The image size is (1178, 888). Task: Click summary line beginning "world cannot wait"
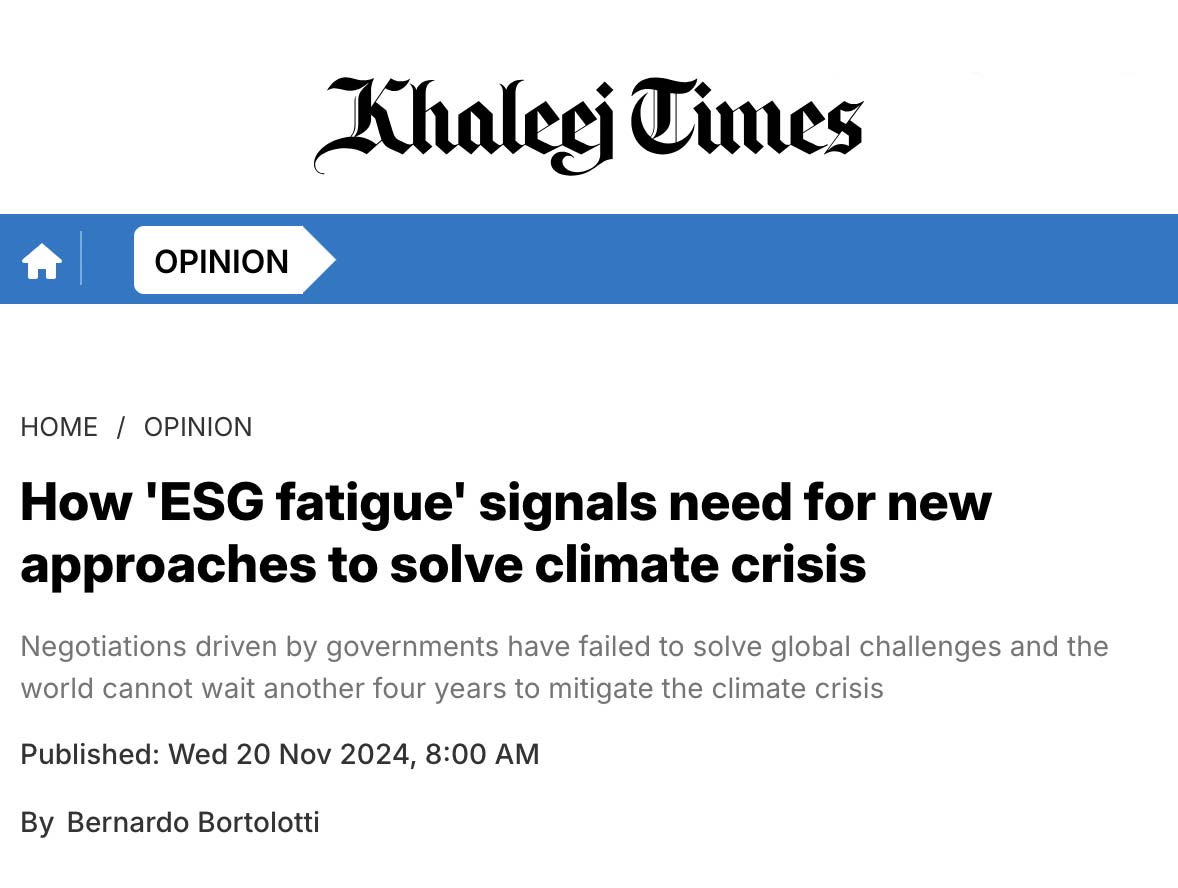pos(452,689)
